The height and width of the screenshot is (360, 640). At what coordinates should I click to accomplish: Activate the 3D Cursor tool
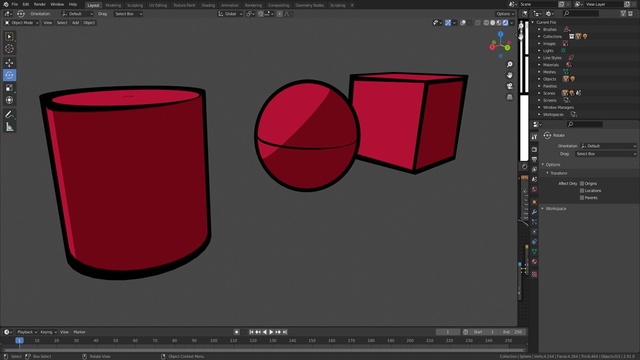(x=9, y=49)
